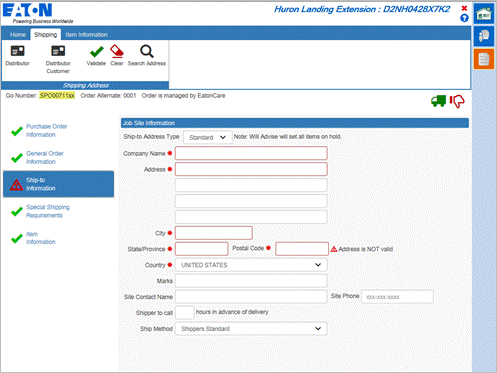Click checkmark beside Special Shipping Requirements

tap(17, 211)
